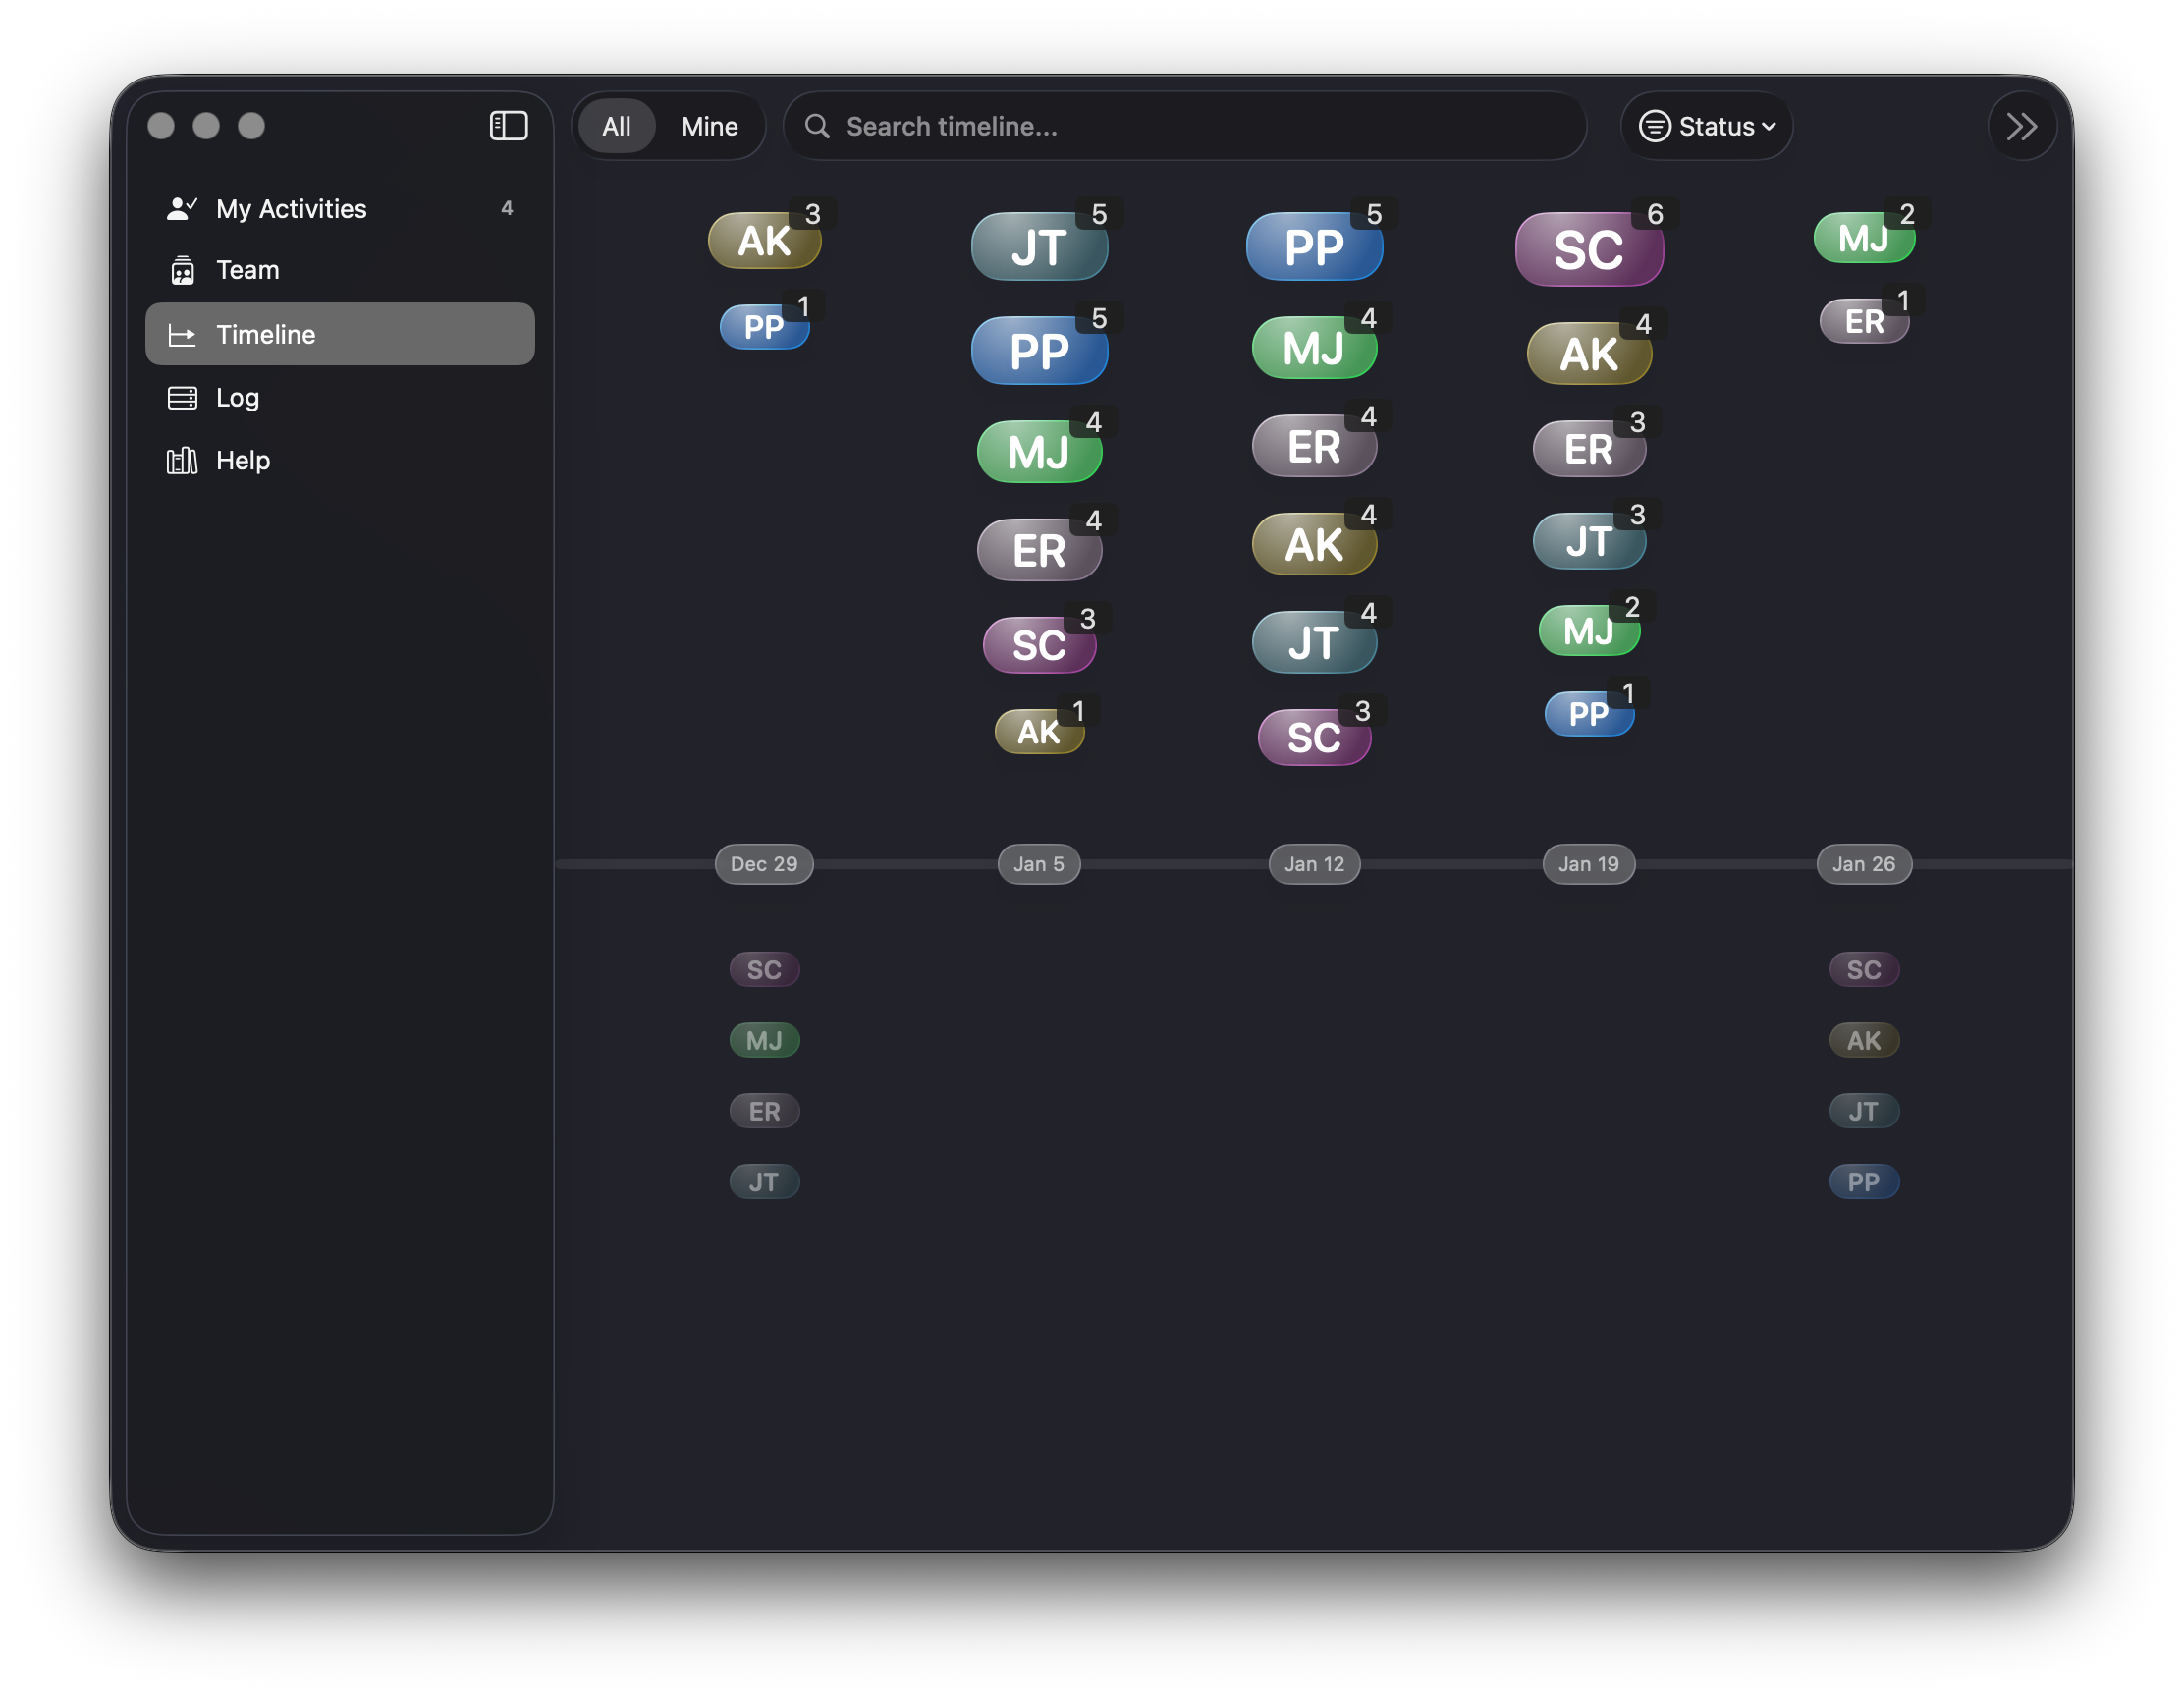Click the SC badge showing 6 activities
The width and height of the screenshot is (2184, 1697).
1589,250
